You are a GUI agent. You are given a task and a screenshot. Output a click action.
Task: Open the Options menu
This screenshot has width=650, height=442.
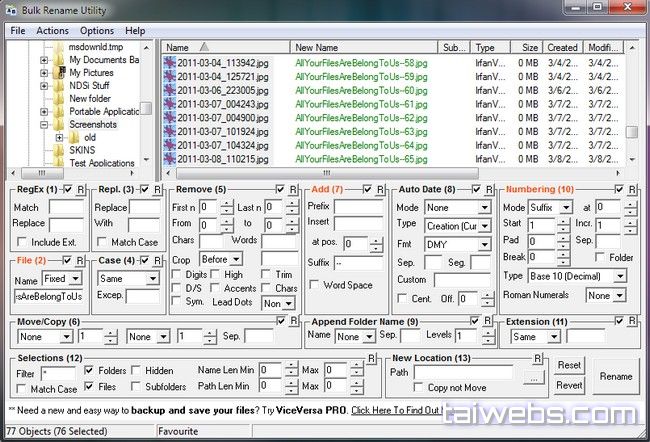97,31
